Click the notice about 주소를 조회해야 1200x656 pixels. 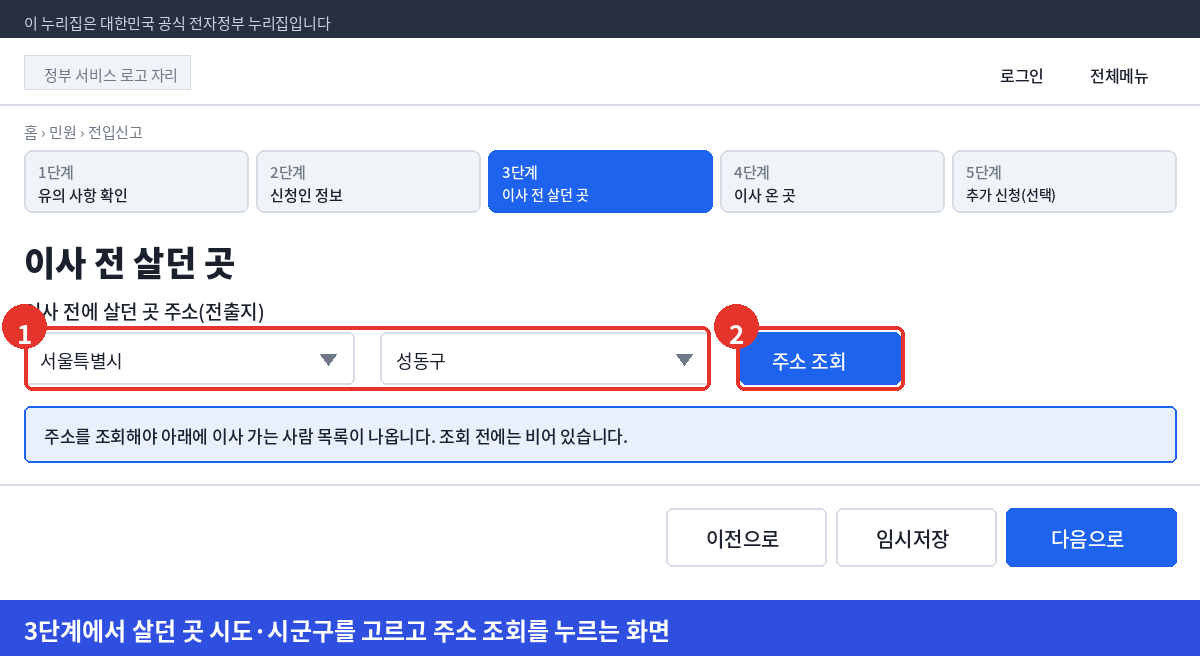tap(600, 435)
